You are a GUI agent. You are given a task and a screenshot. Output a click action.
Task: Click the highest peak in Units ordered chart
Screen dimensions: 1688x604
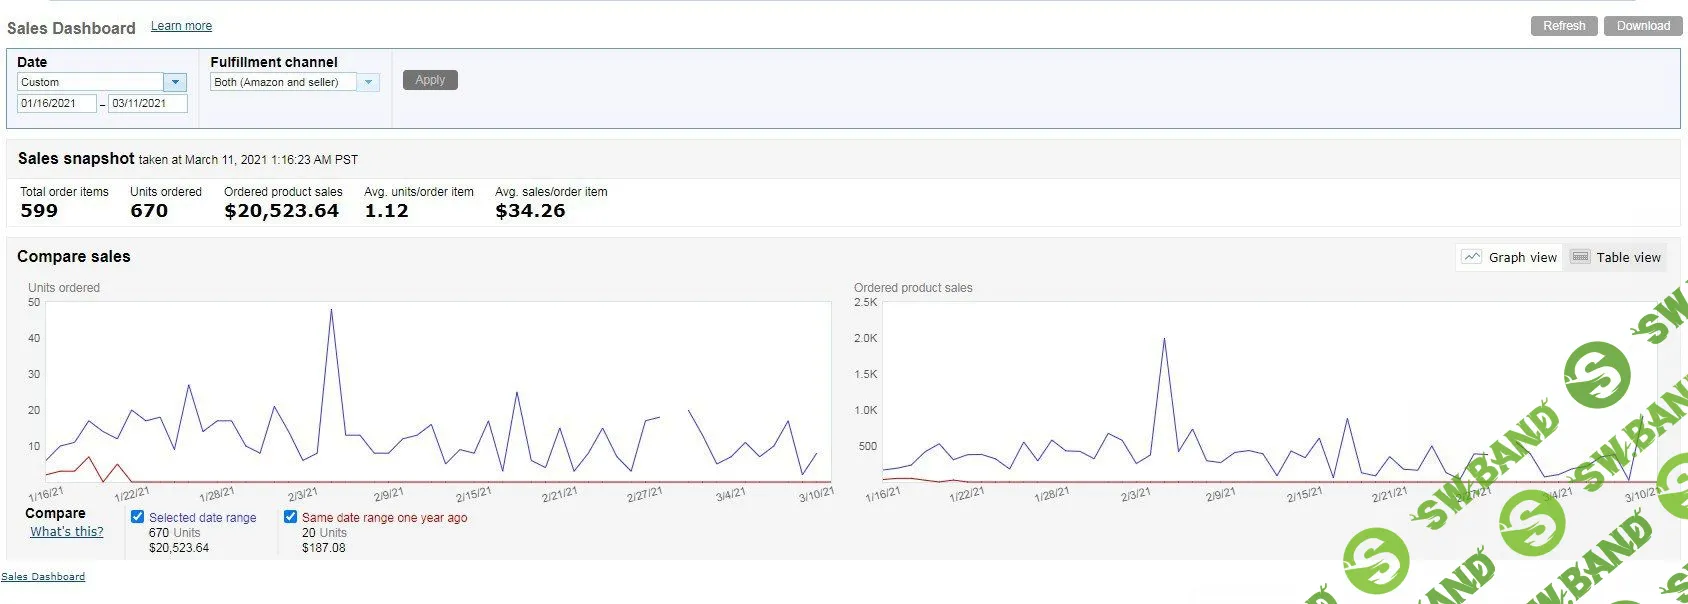(x=331, y=310)
